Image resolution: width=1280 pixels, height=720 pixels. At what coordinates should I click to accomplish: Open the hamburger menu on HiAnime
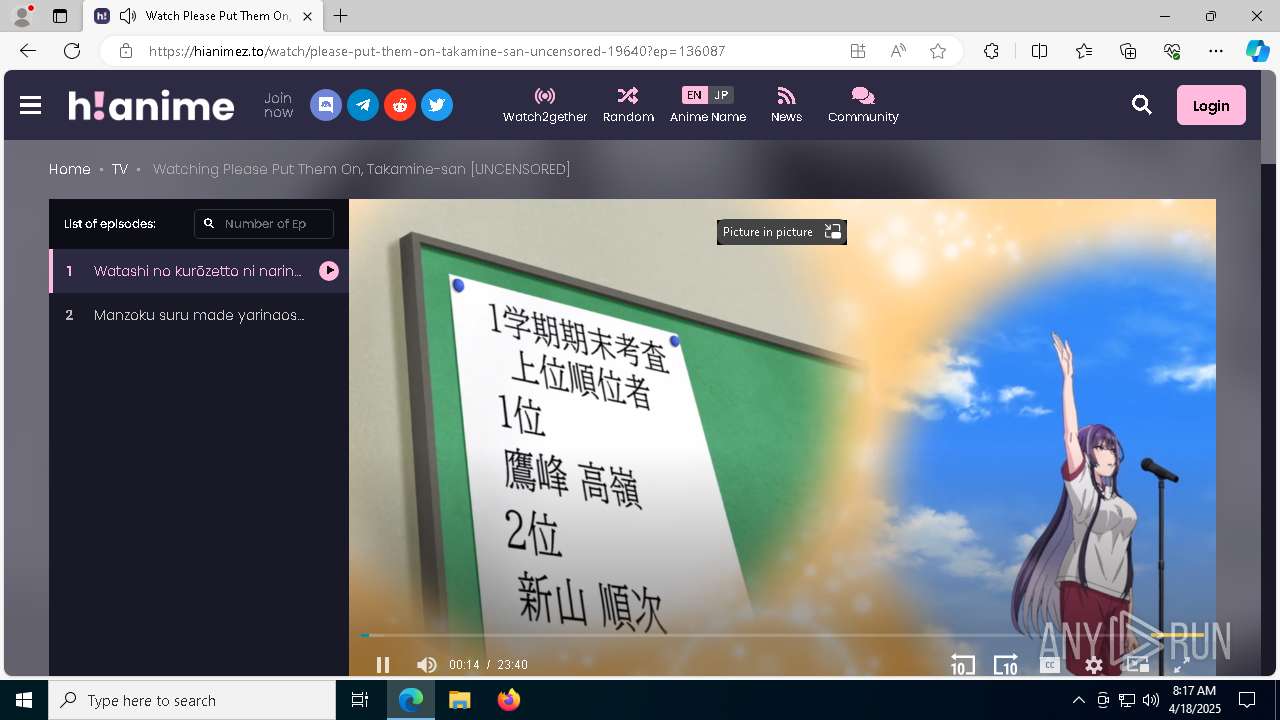tap(30, 105)
